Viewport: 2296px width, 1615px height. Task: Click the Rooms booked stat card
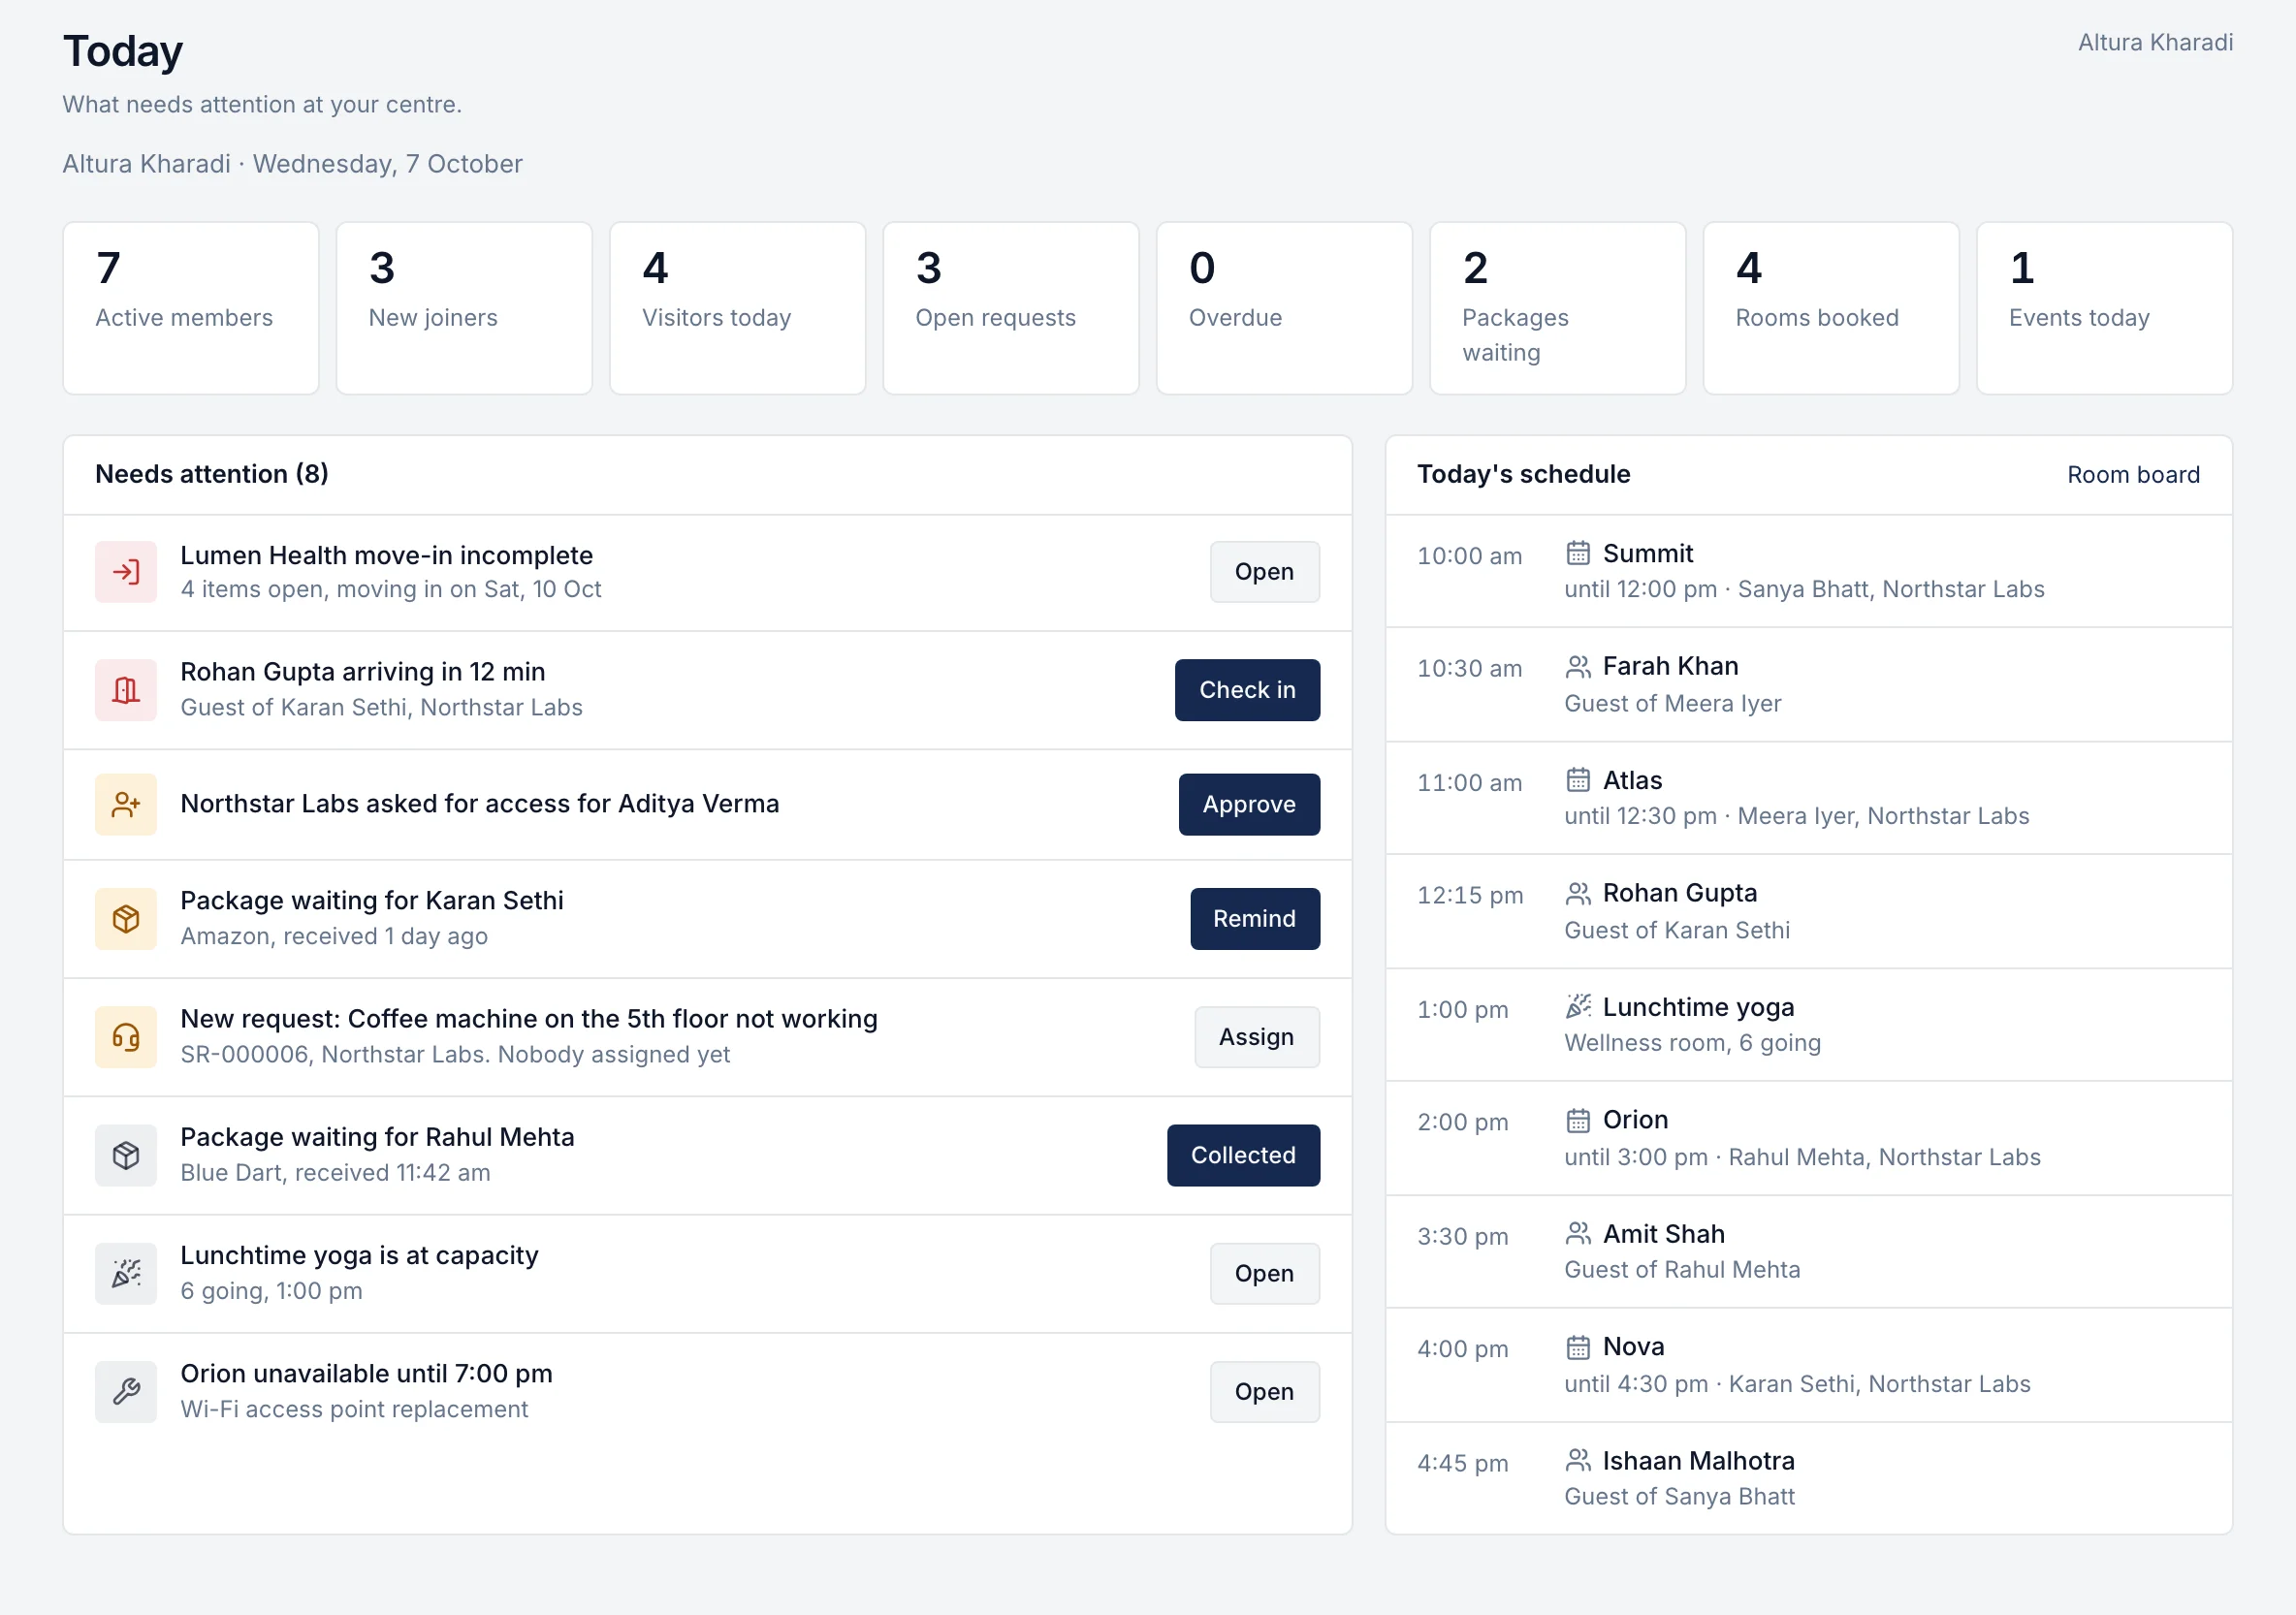tap(1831, 308)
